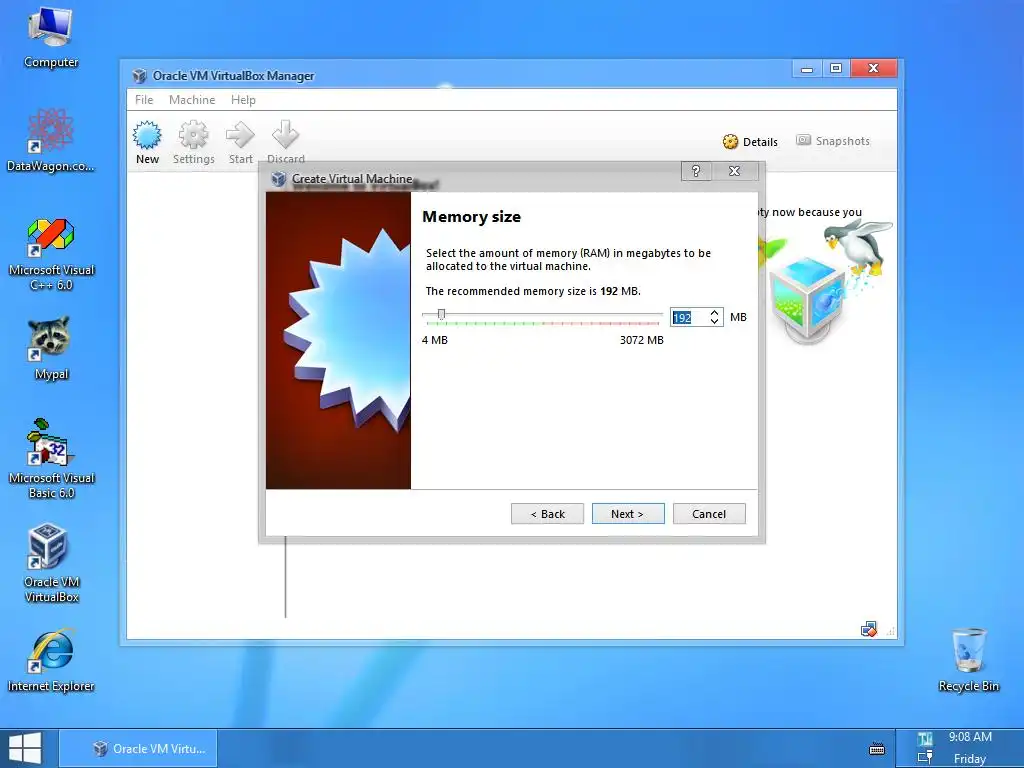Close the Create Virtual Machine dialog

pos(735,171)
